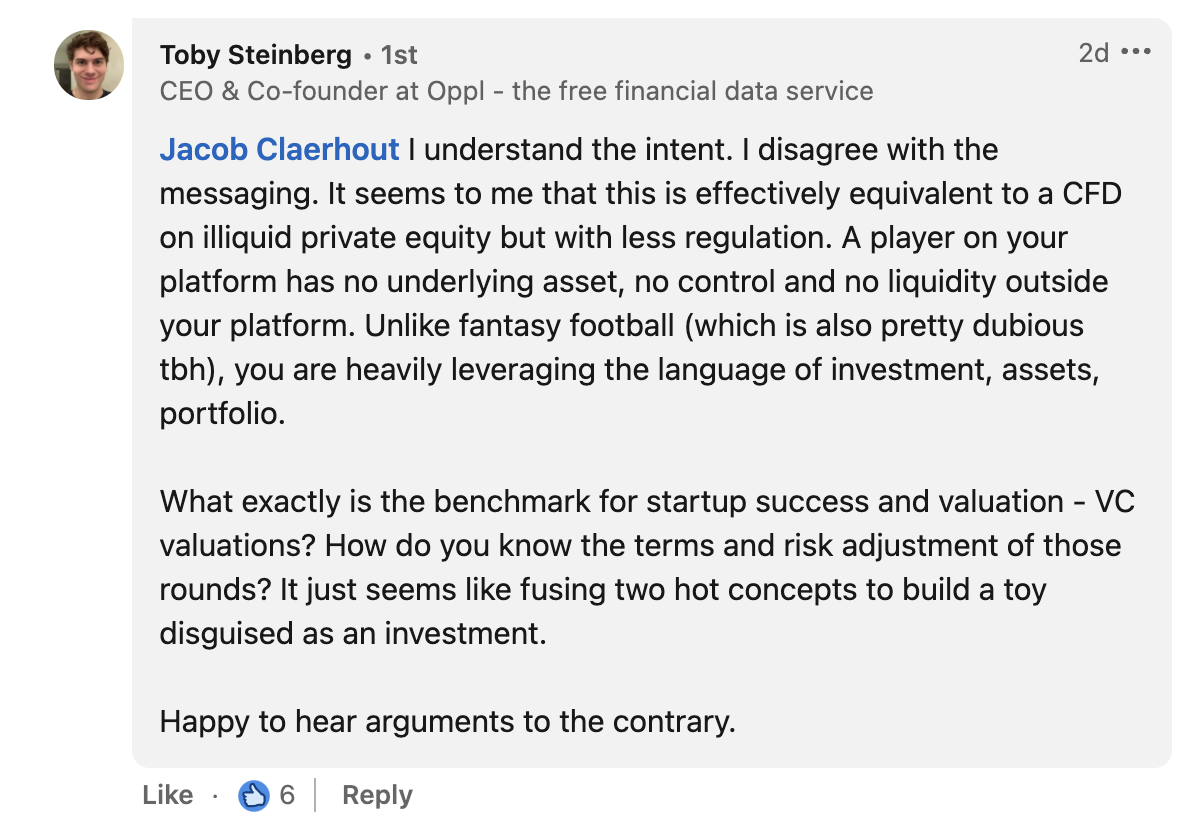Click the paragraph starting 'What exactly is the benchmark'
Screen dimensions: 1194x824
[647, 567]
